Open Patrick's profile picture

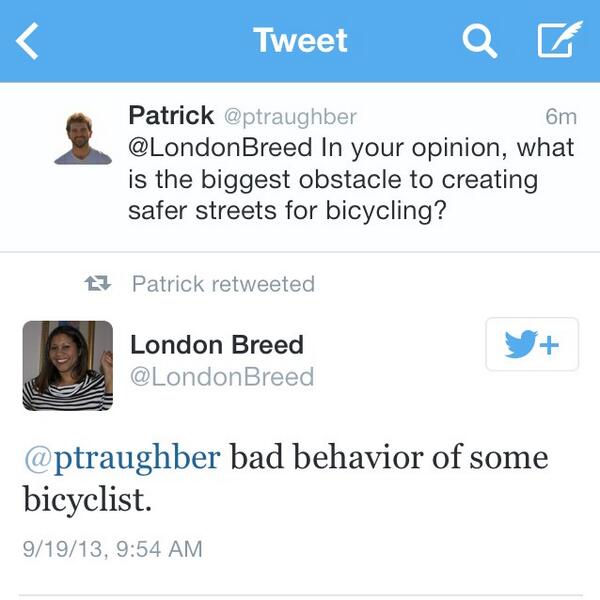pos(83,138)
